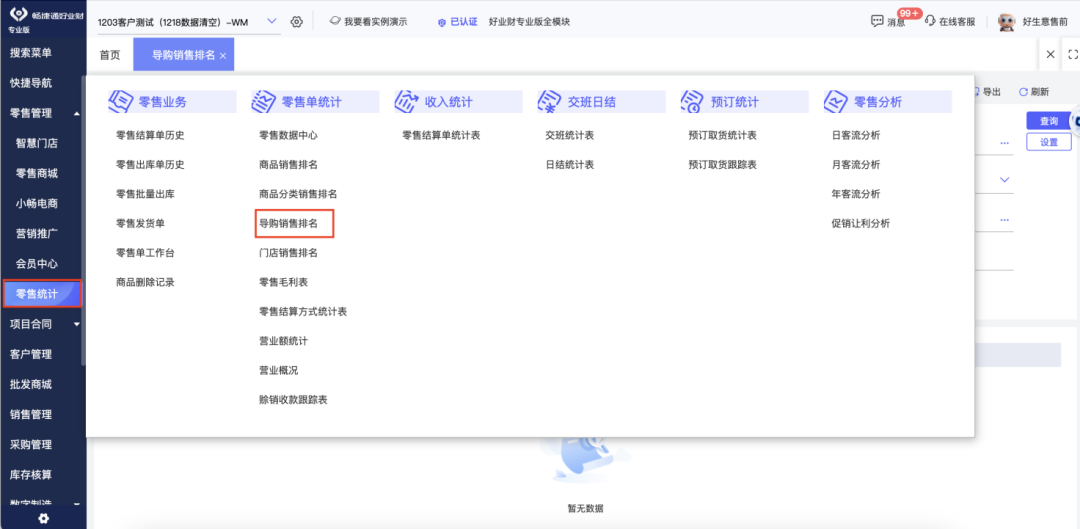1080x529 pixels.
Task: Click the 刷新 refresh button
Action: [x=1034, y=92]
